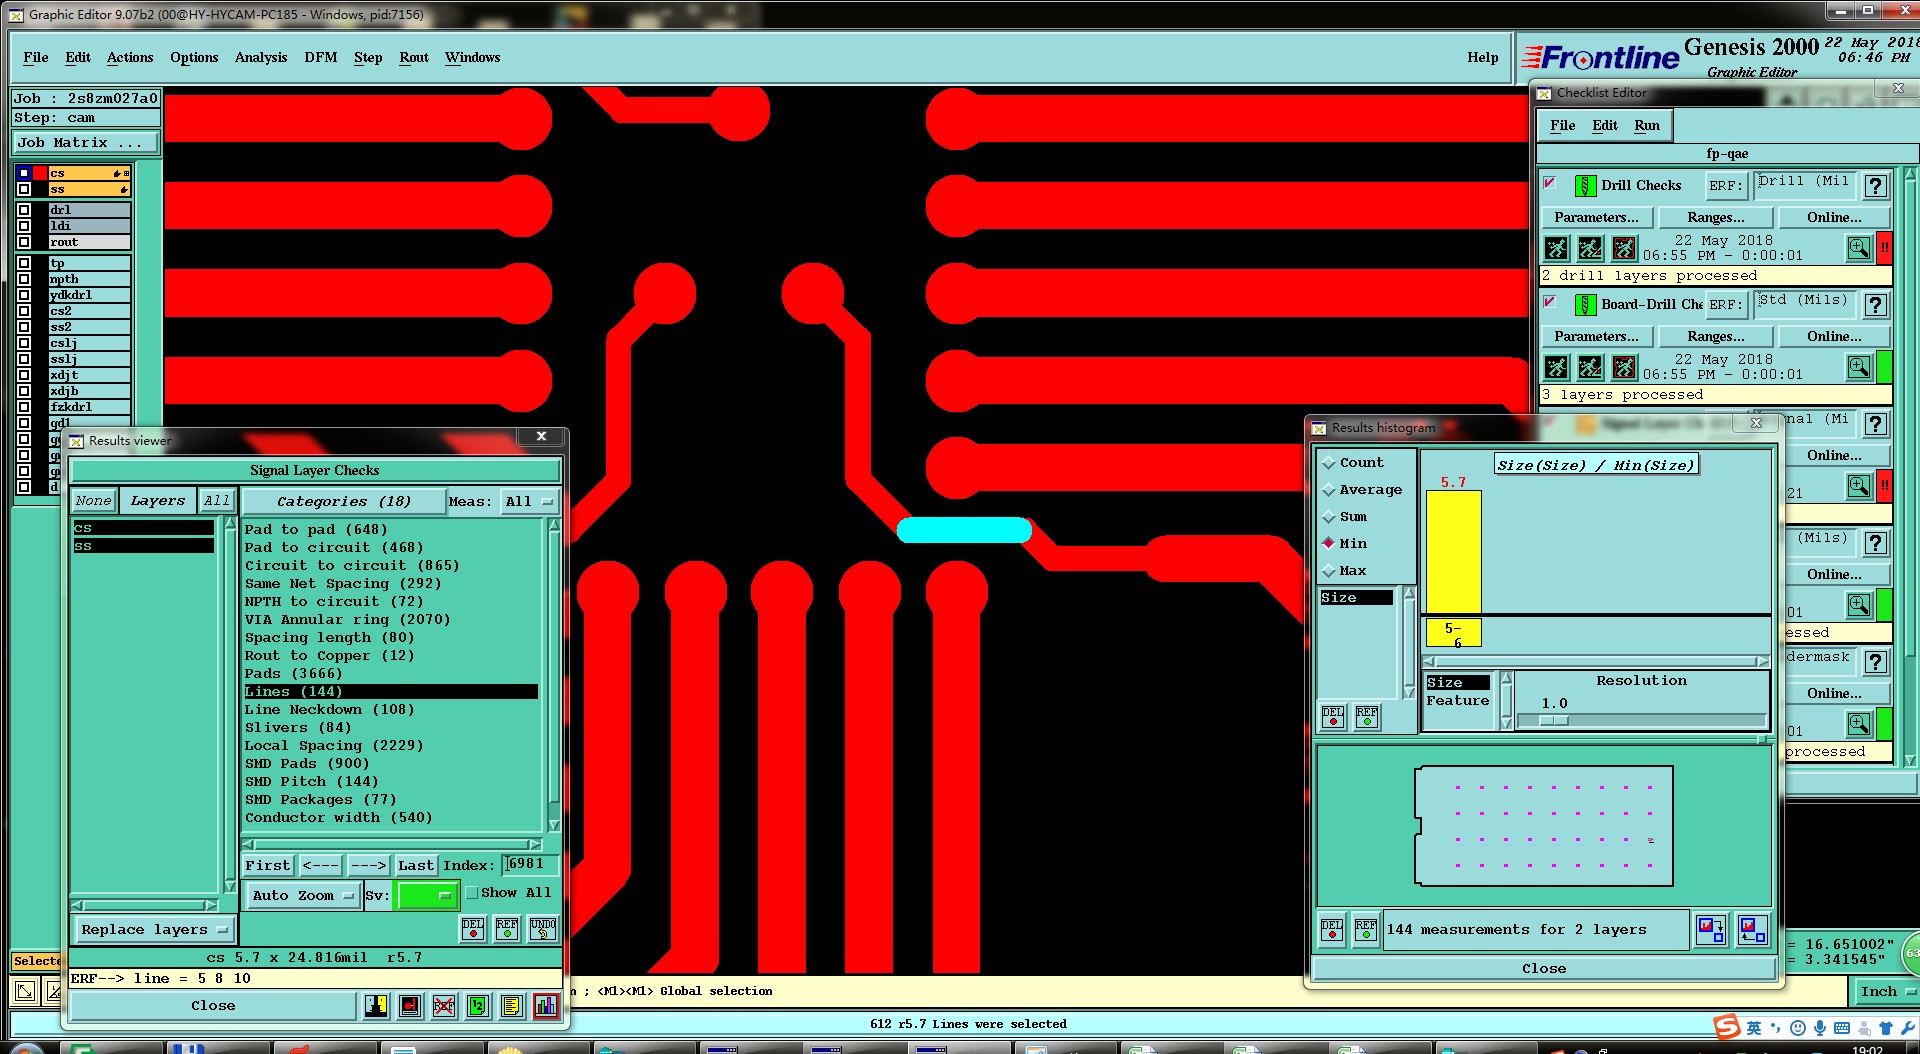The image size is (1920, 1054).
Task: Open help '?' for Drill Checks
Action: [1876, 185]
